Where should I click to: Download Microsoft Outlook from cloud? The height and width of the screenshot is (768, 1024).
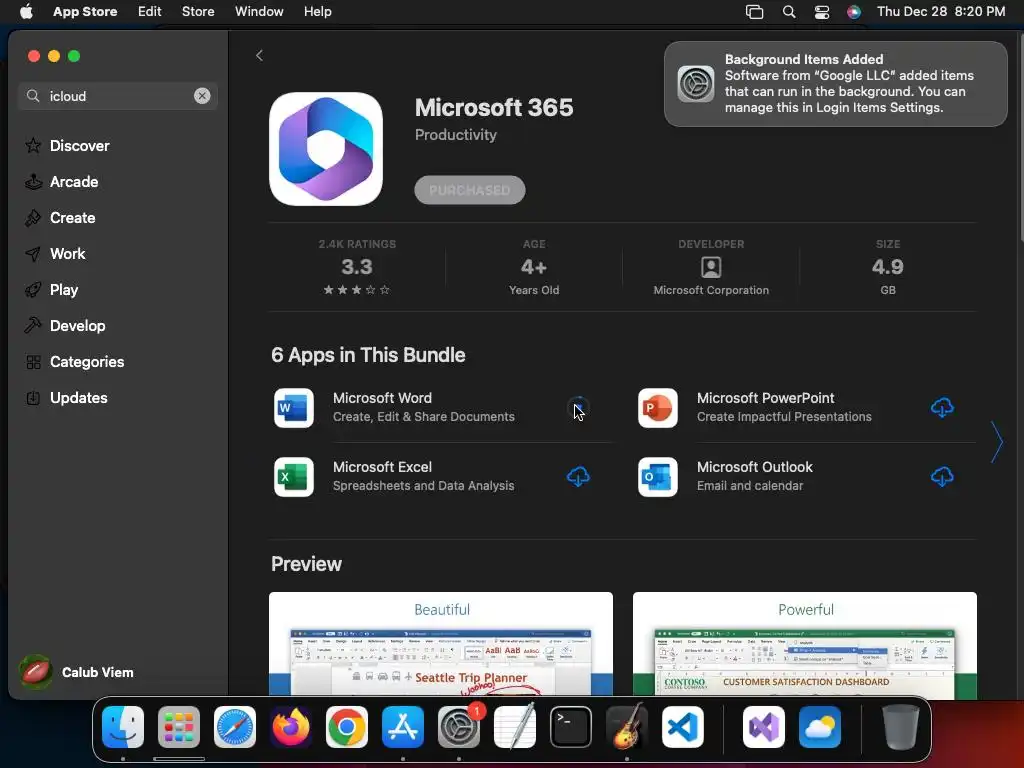pos(942,477)
